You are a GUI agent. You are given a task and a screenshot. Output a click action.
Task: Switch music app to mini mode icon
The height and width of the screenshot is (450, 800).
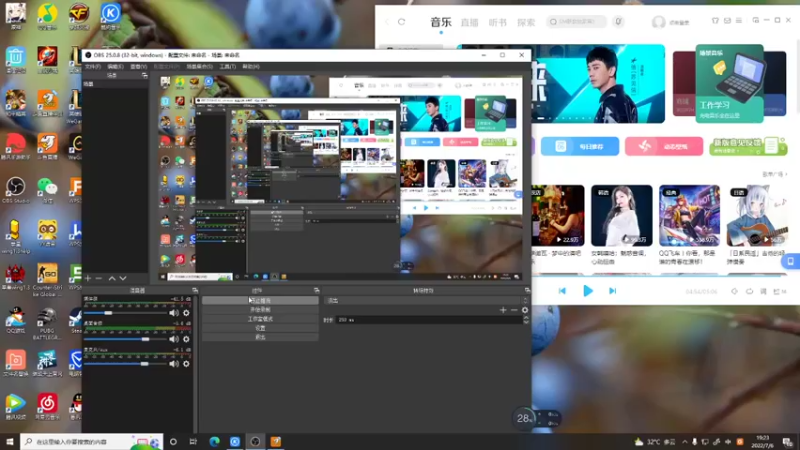tap(756, 20)
